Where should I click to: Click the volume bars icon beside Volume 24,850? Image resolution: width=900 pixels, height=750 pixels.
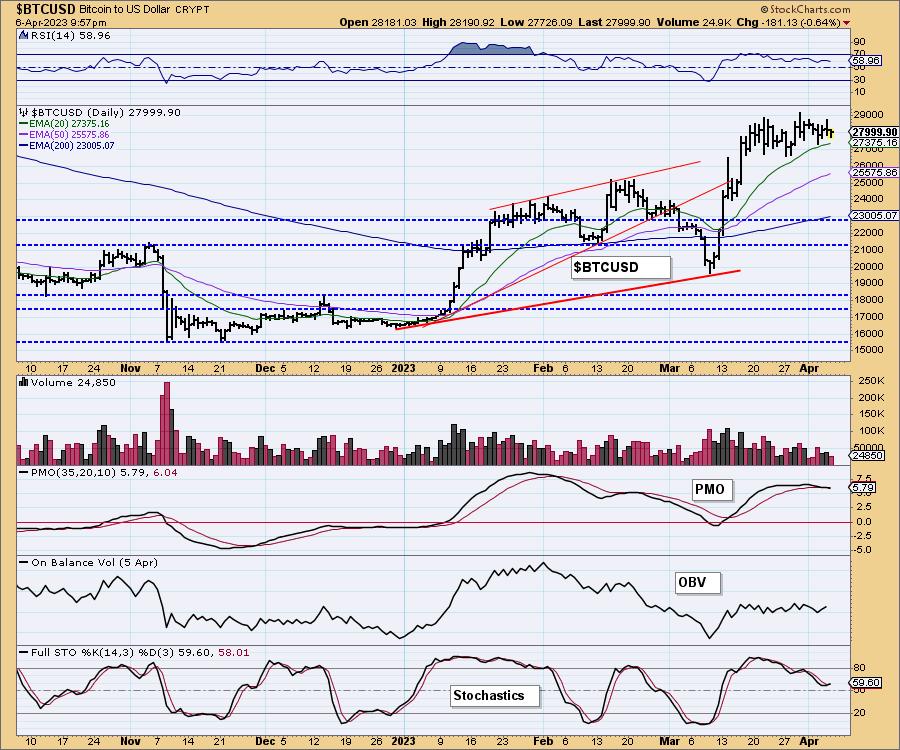(x=24, y=382)
